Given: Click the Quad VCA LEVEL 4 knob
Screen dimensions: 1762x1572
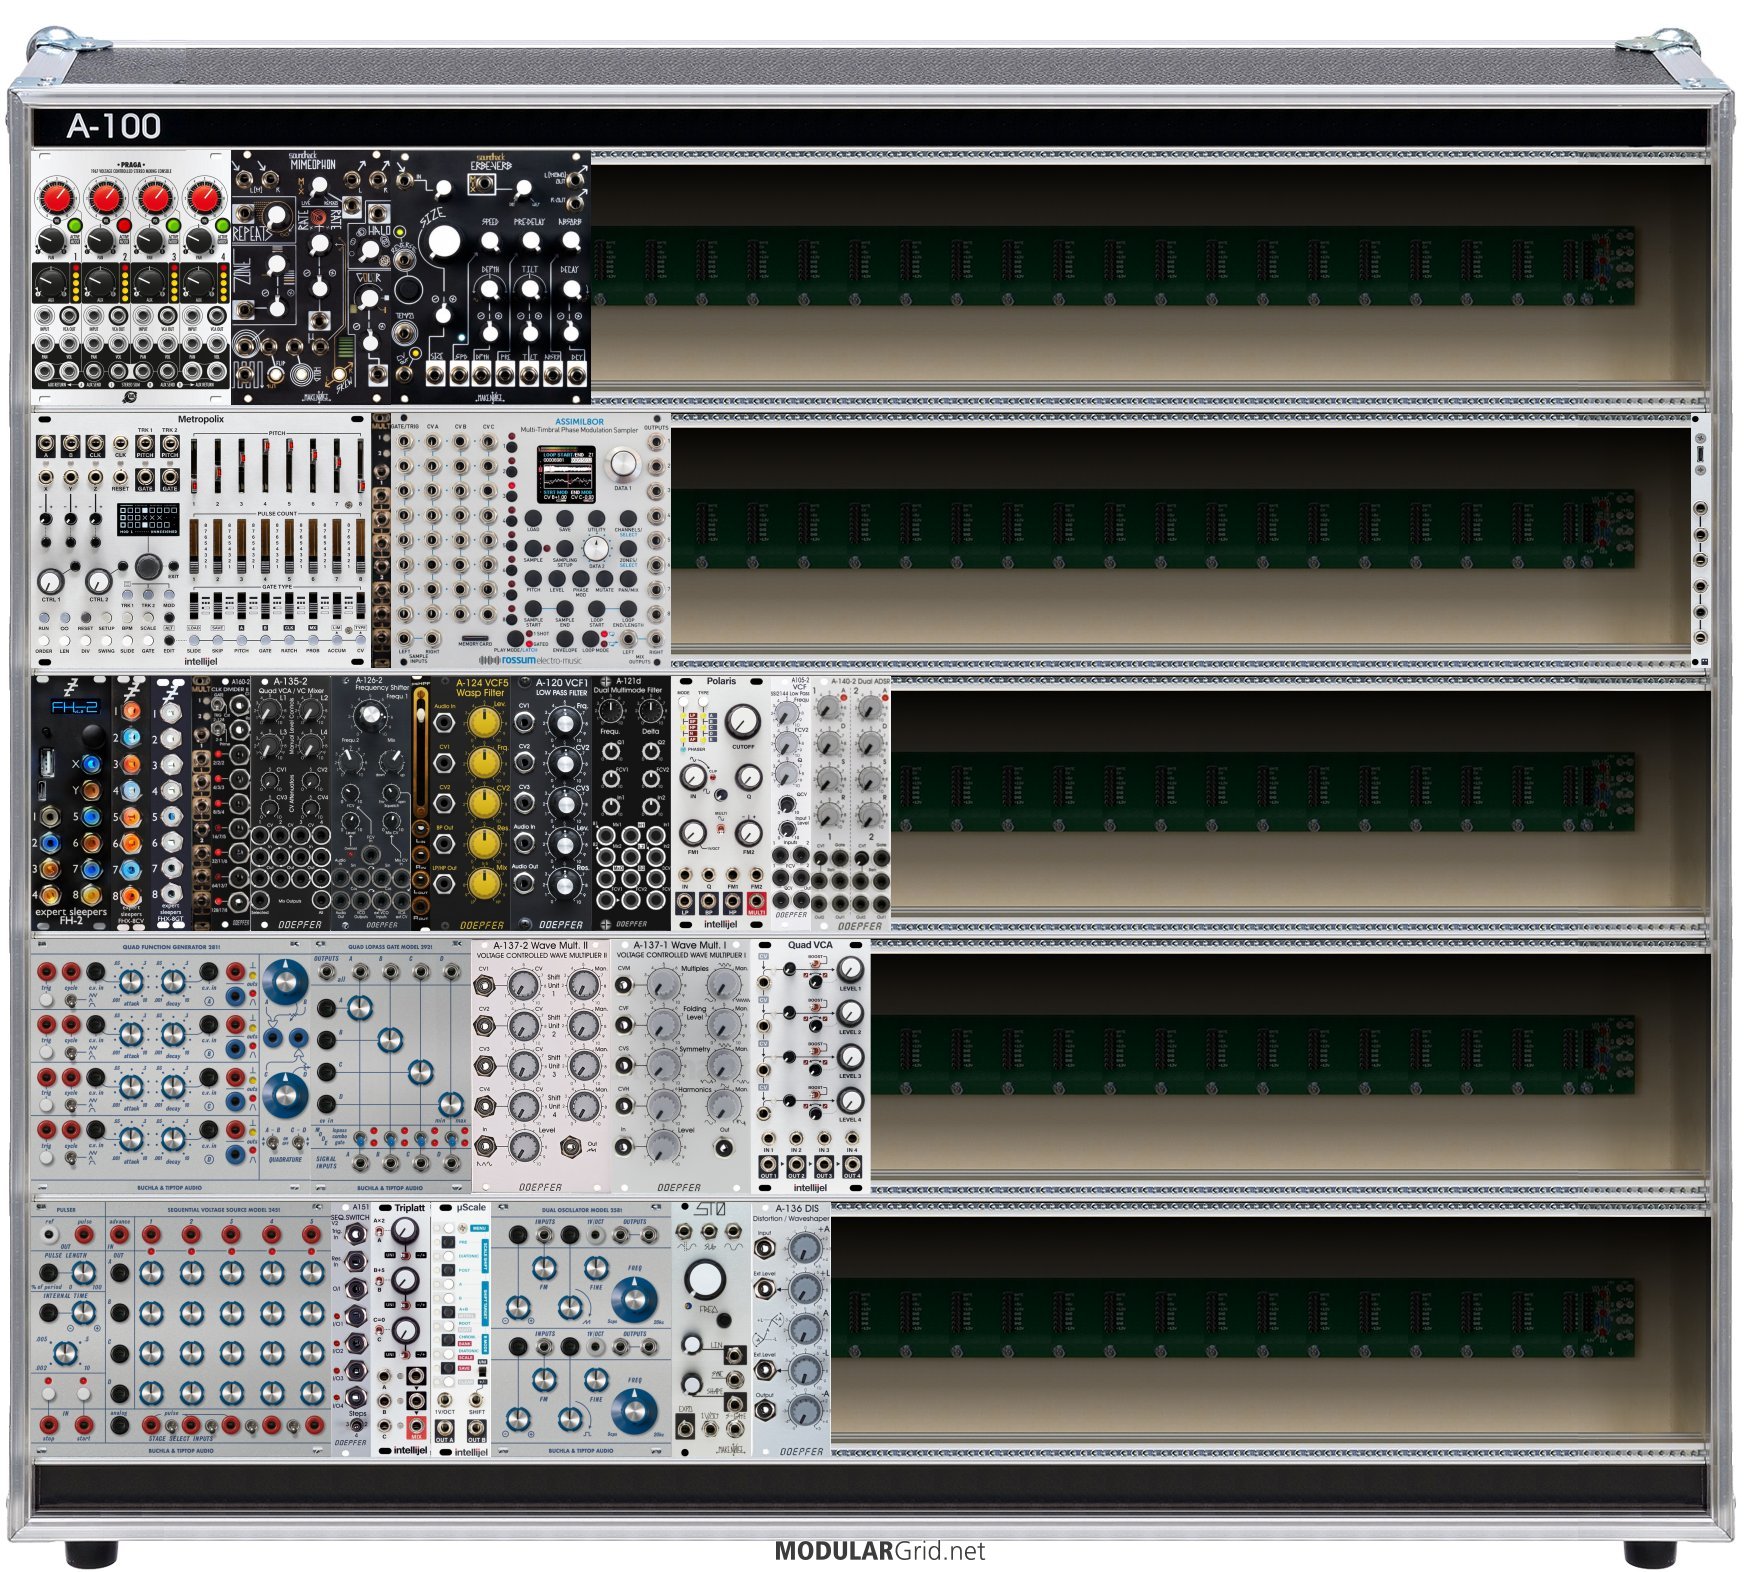Looking at the screenshot, I should (849, 1100).
